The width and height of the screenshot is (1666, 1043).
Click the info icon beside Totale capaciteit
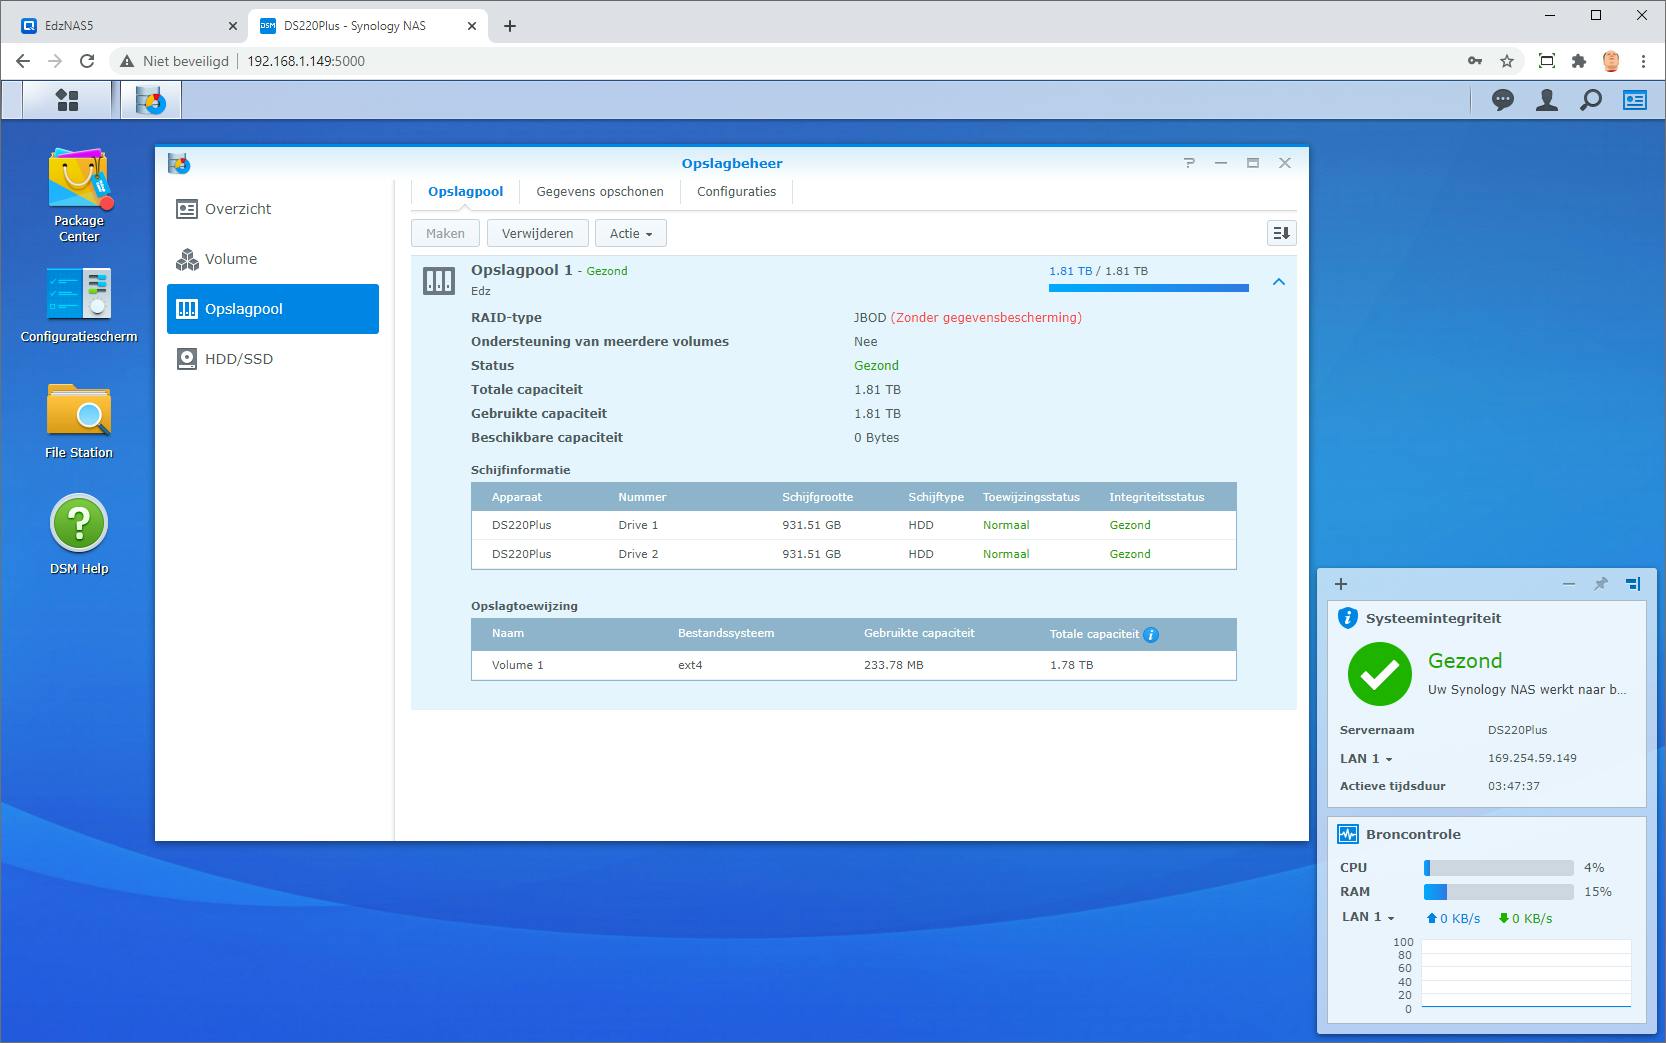click(x=1151, y=635)
